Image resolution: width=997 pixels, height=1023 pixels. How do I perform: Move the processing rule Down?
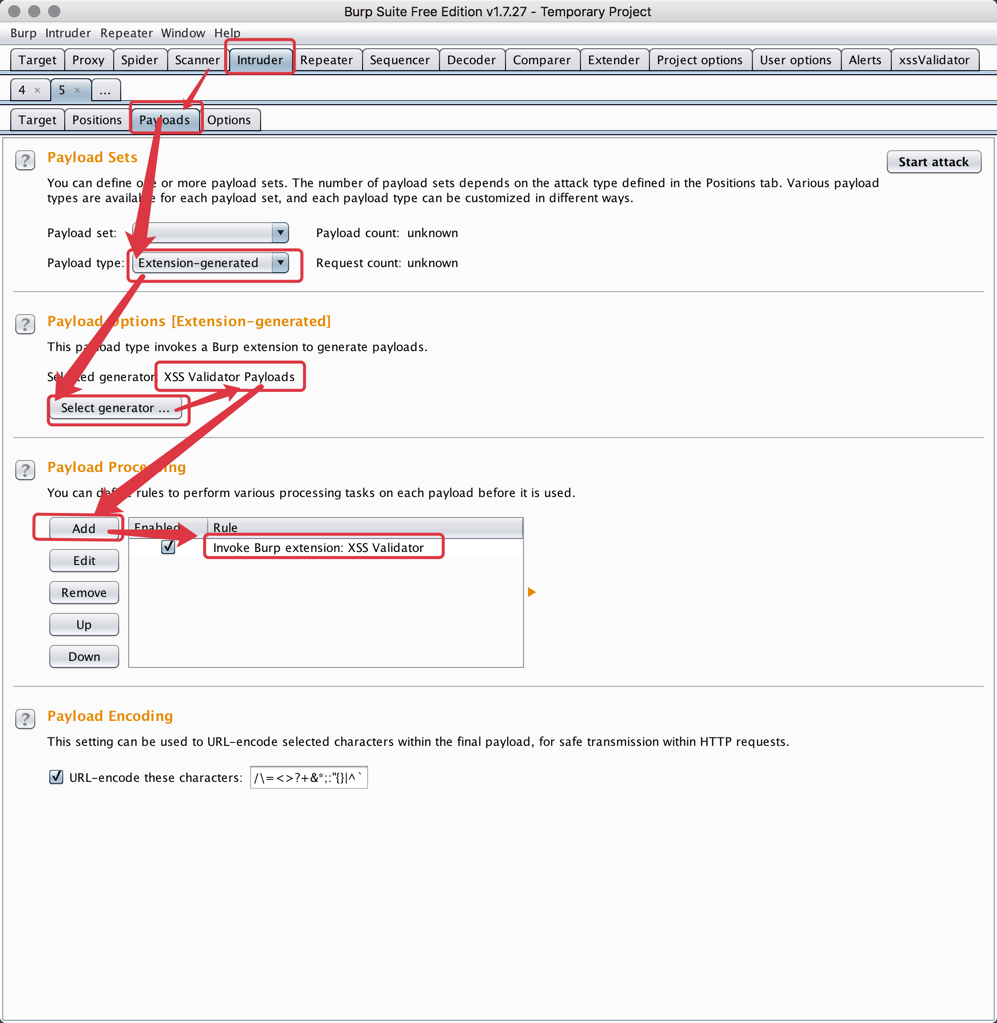pyautogui.click(x=84, y=656)
